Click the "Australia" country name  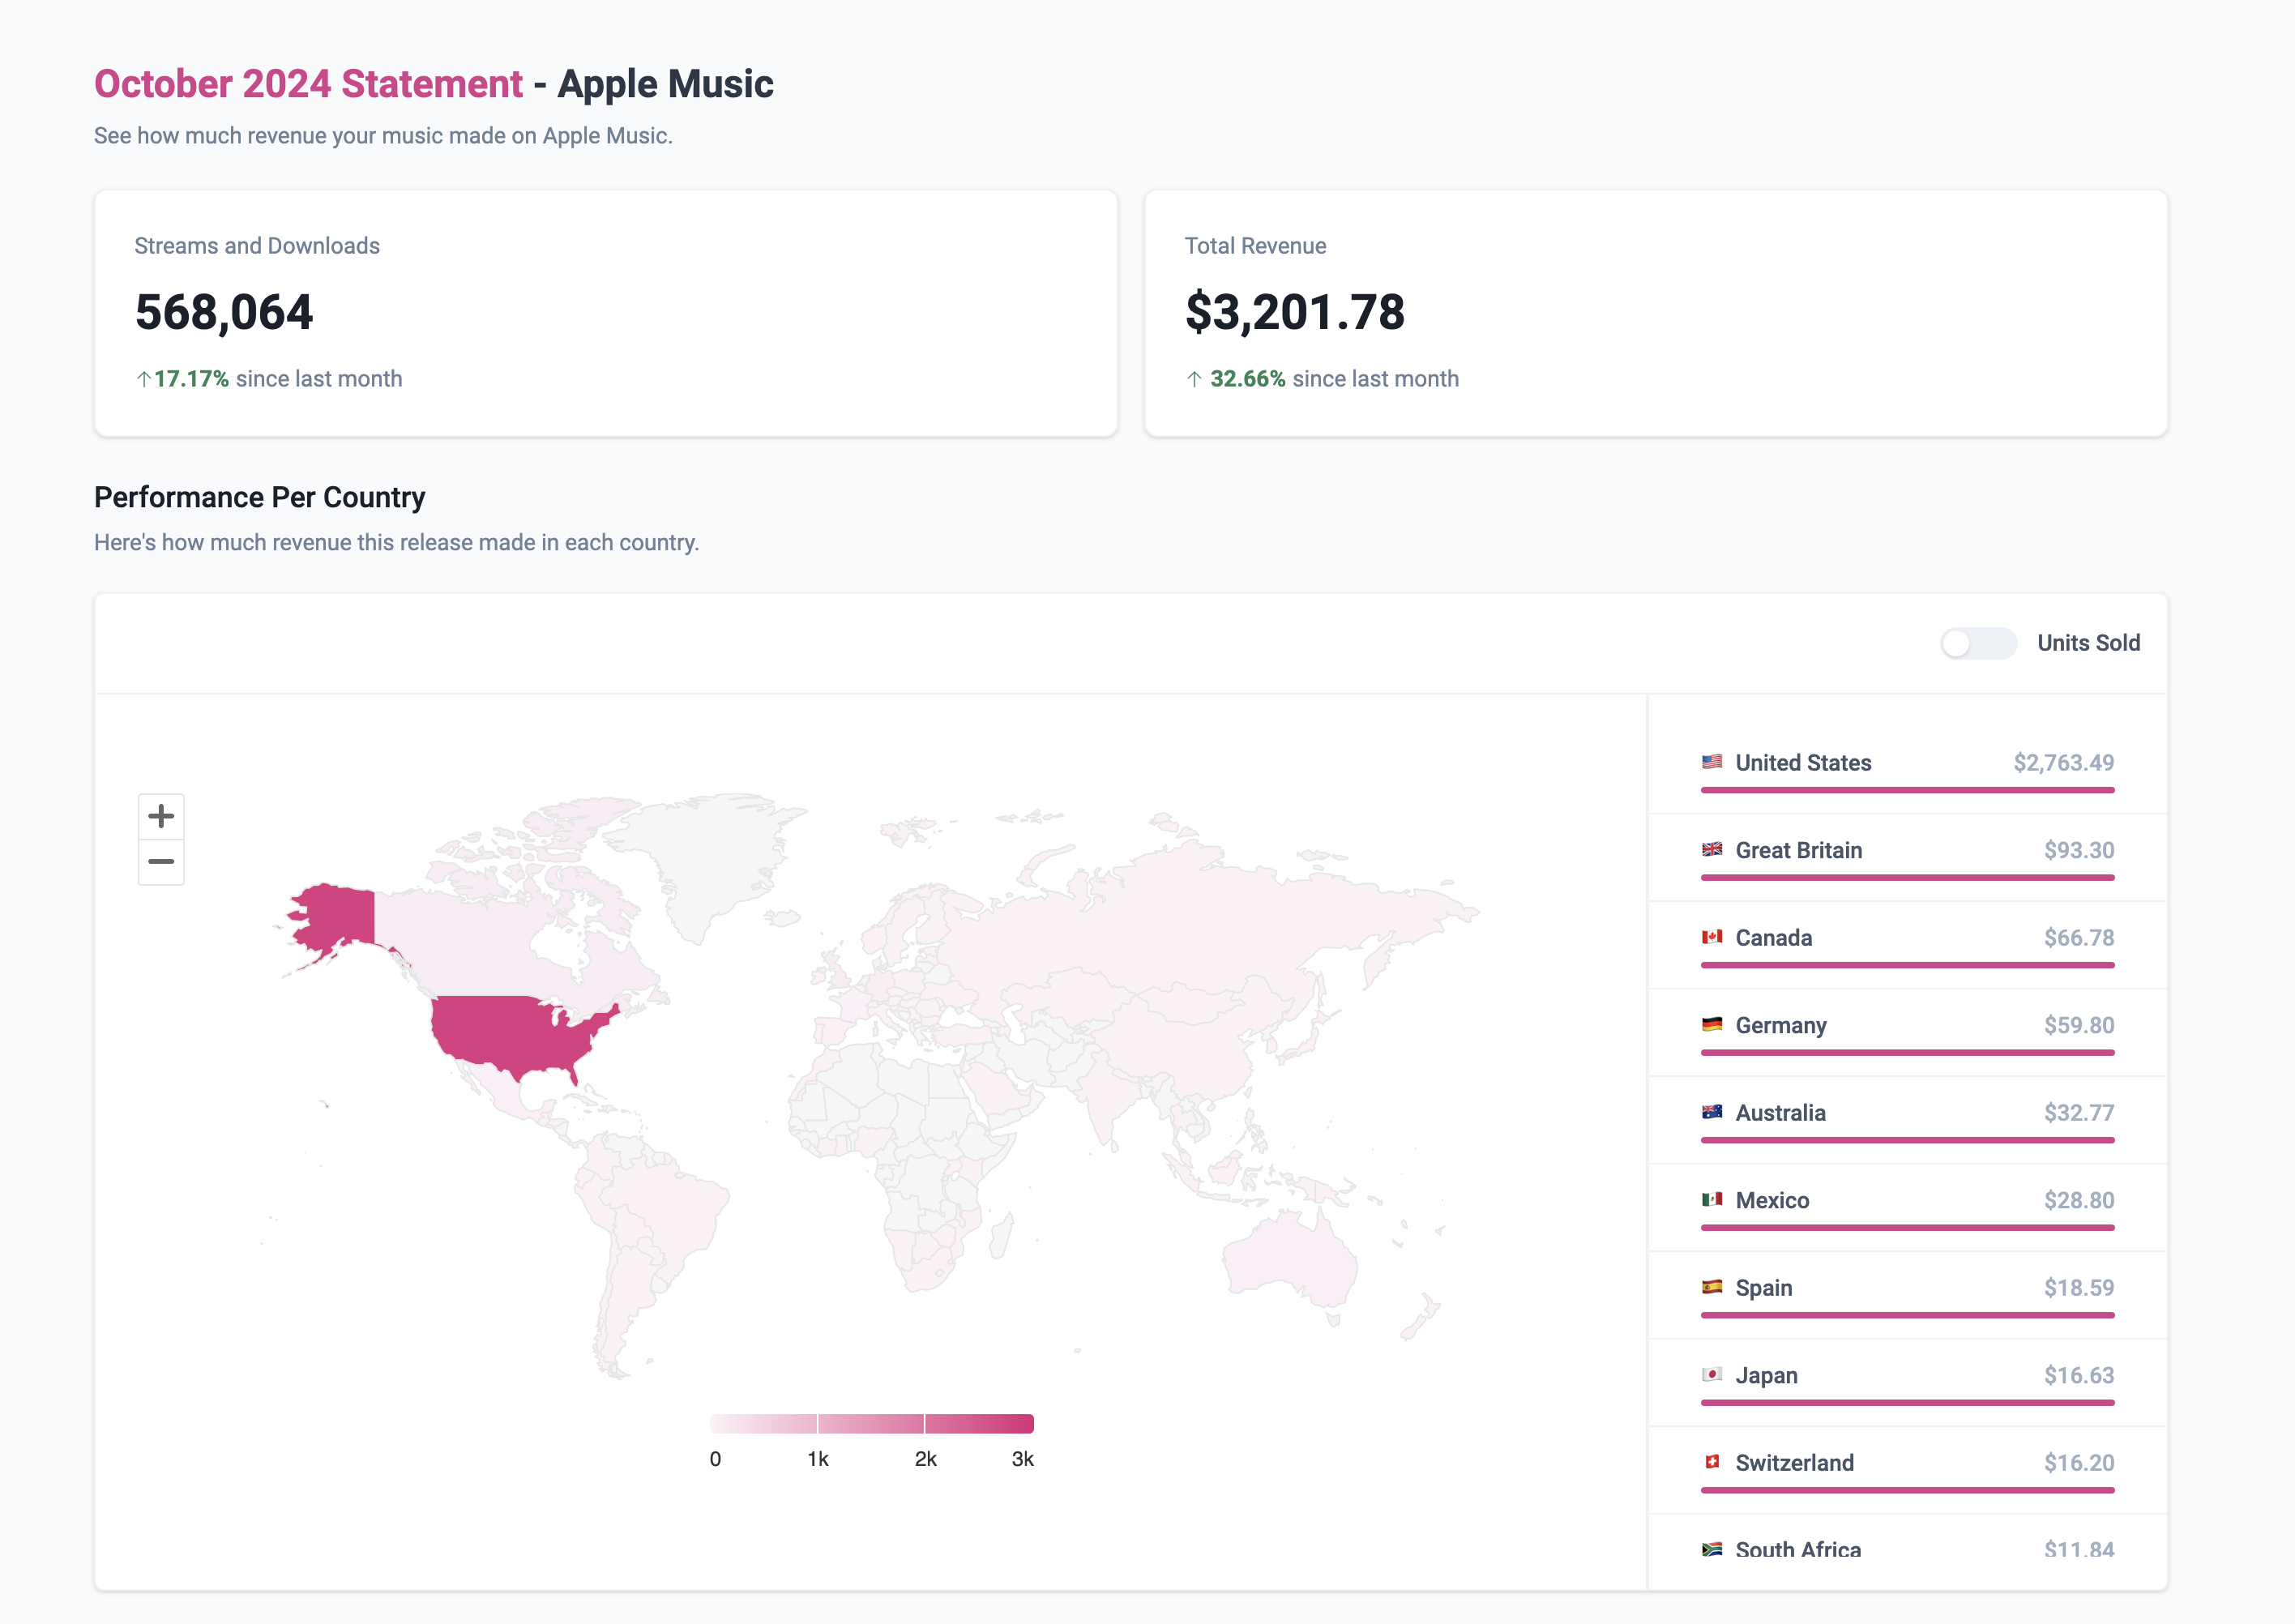[1780, 1113]
